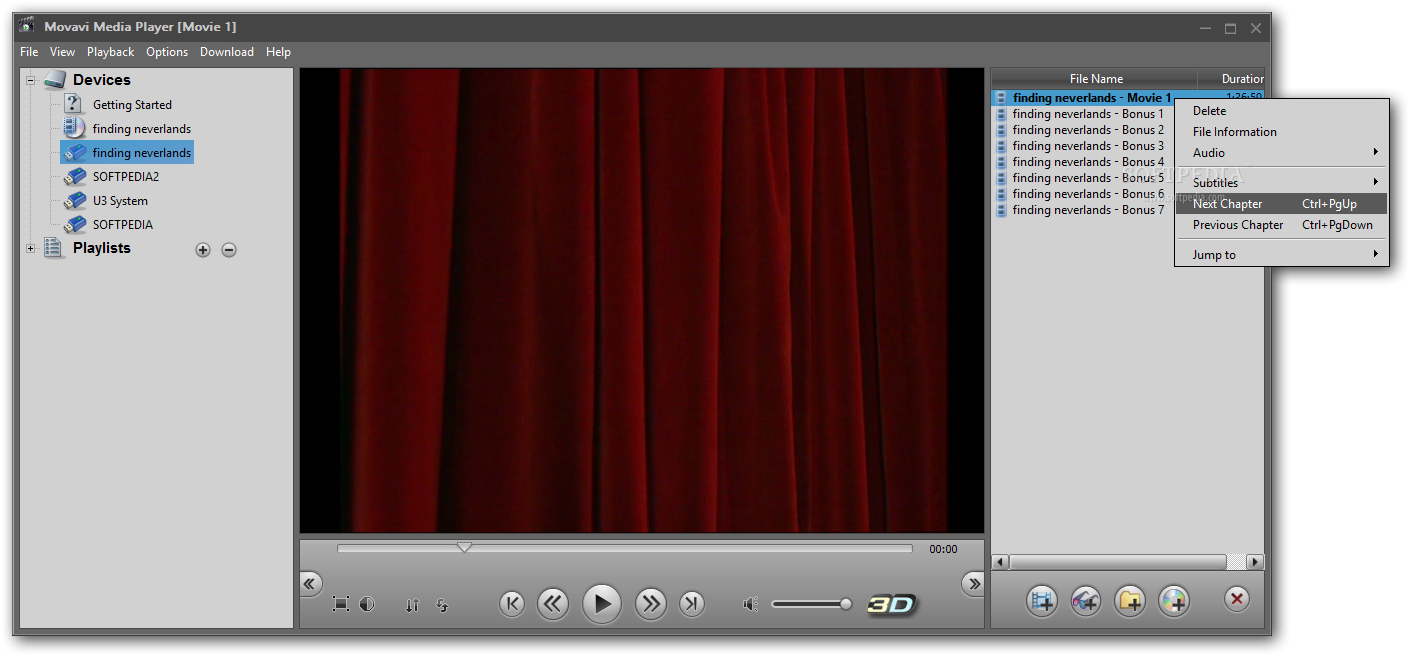Sort by File Name column header
This screenshot has width=1410, height=656.
click(1095, 79)
